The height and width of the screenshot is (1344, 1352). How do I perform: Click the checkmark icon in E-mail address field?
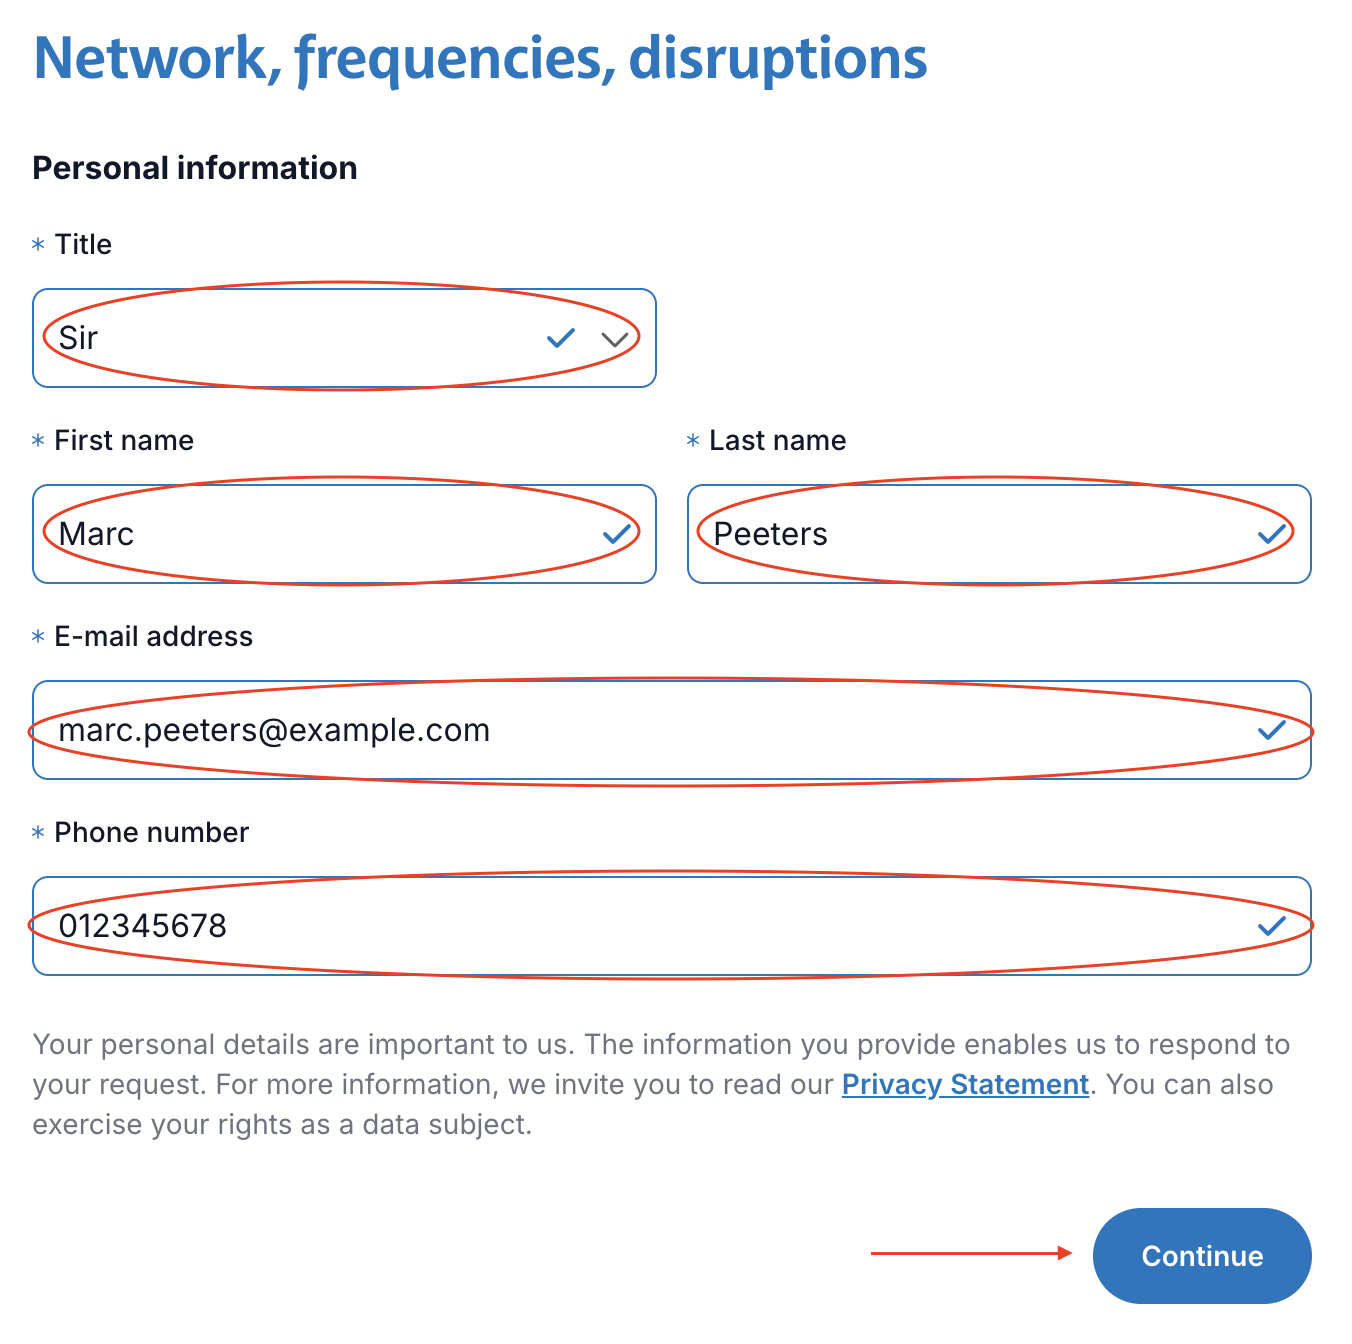(x=1272, y=730)
